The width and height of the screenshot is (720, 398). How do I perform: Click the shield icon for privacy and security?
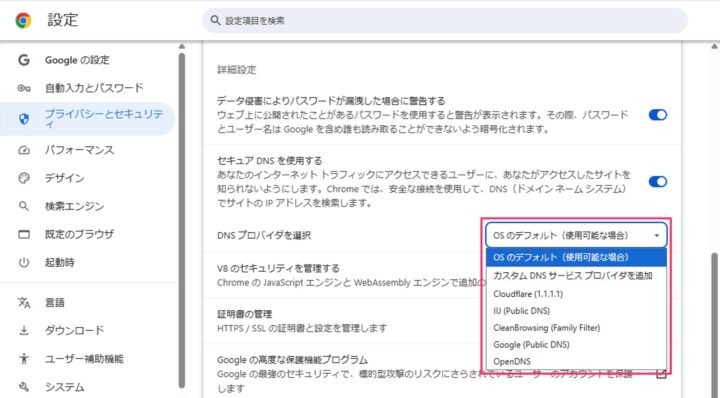coord(24,119)
